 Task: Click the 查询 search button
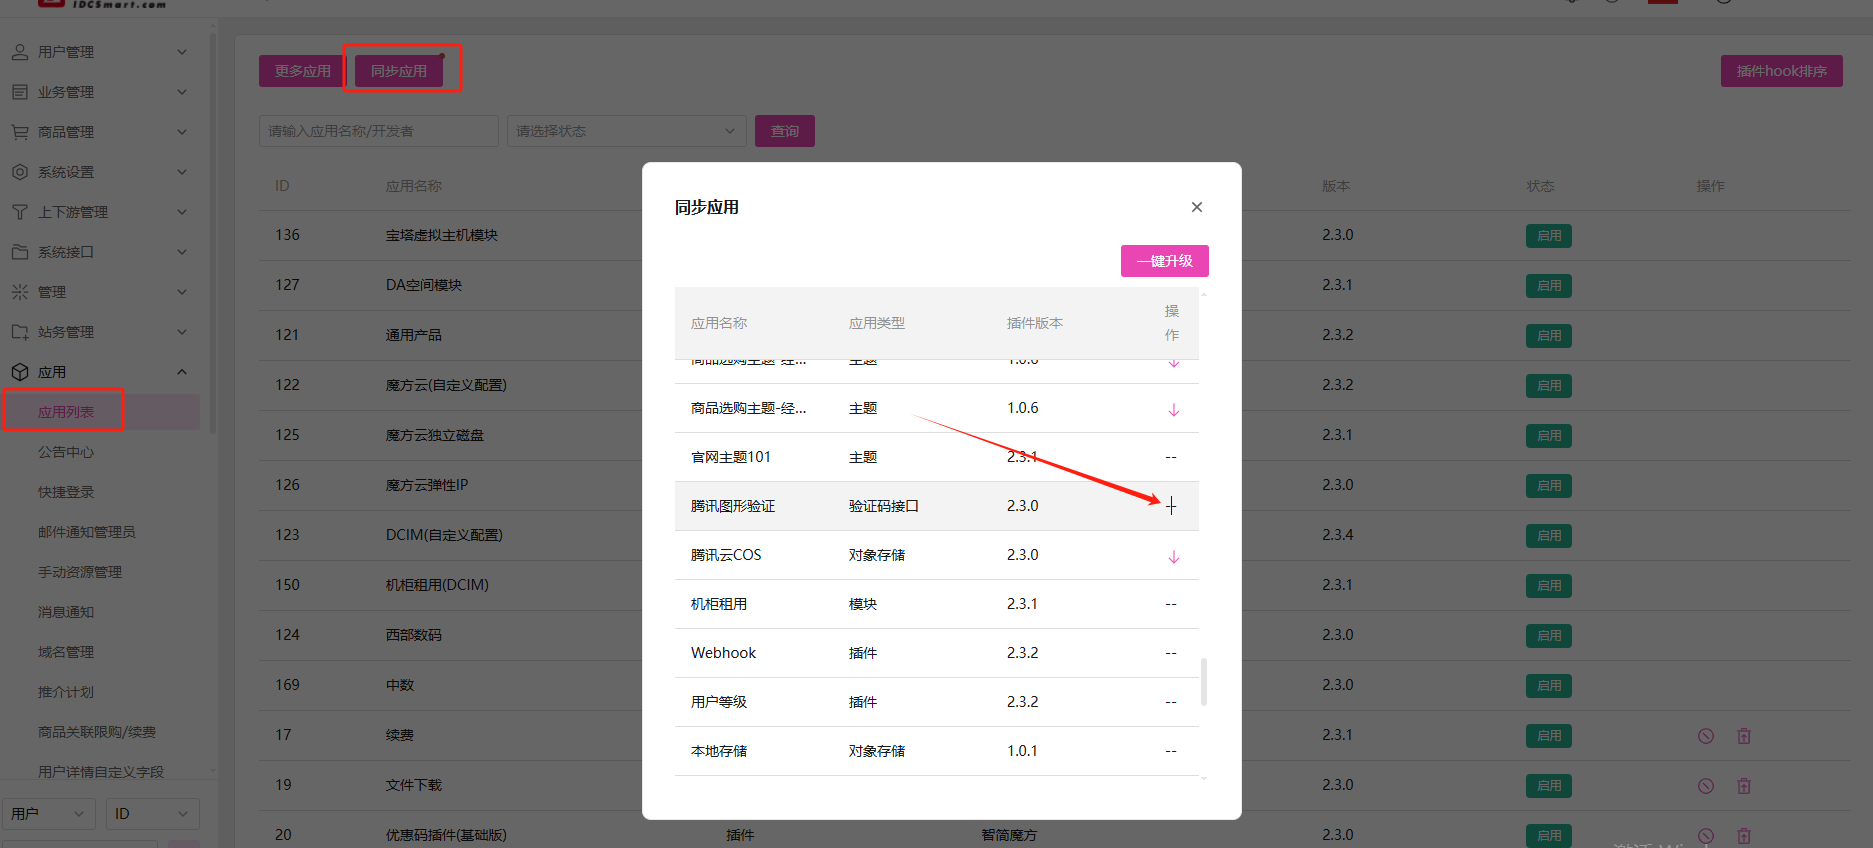coord(785,131)
